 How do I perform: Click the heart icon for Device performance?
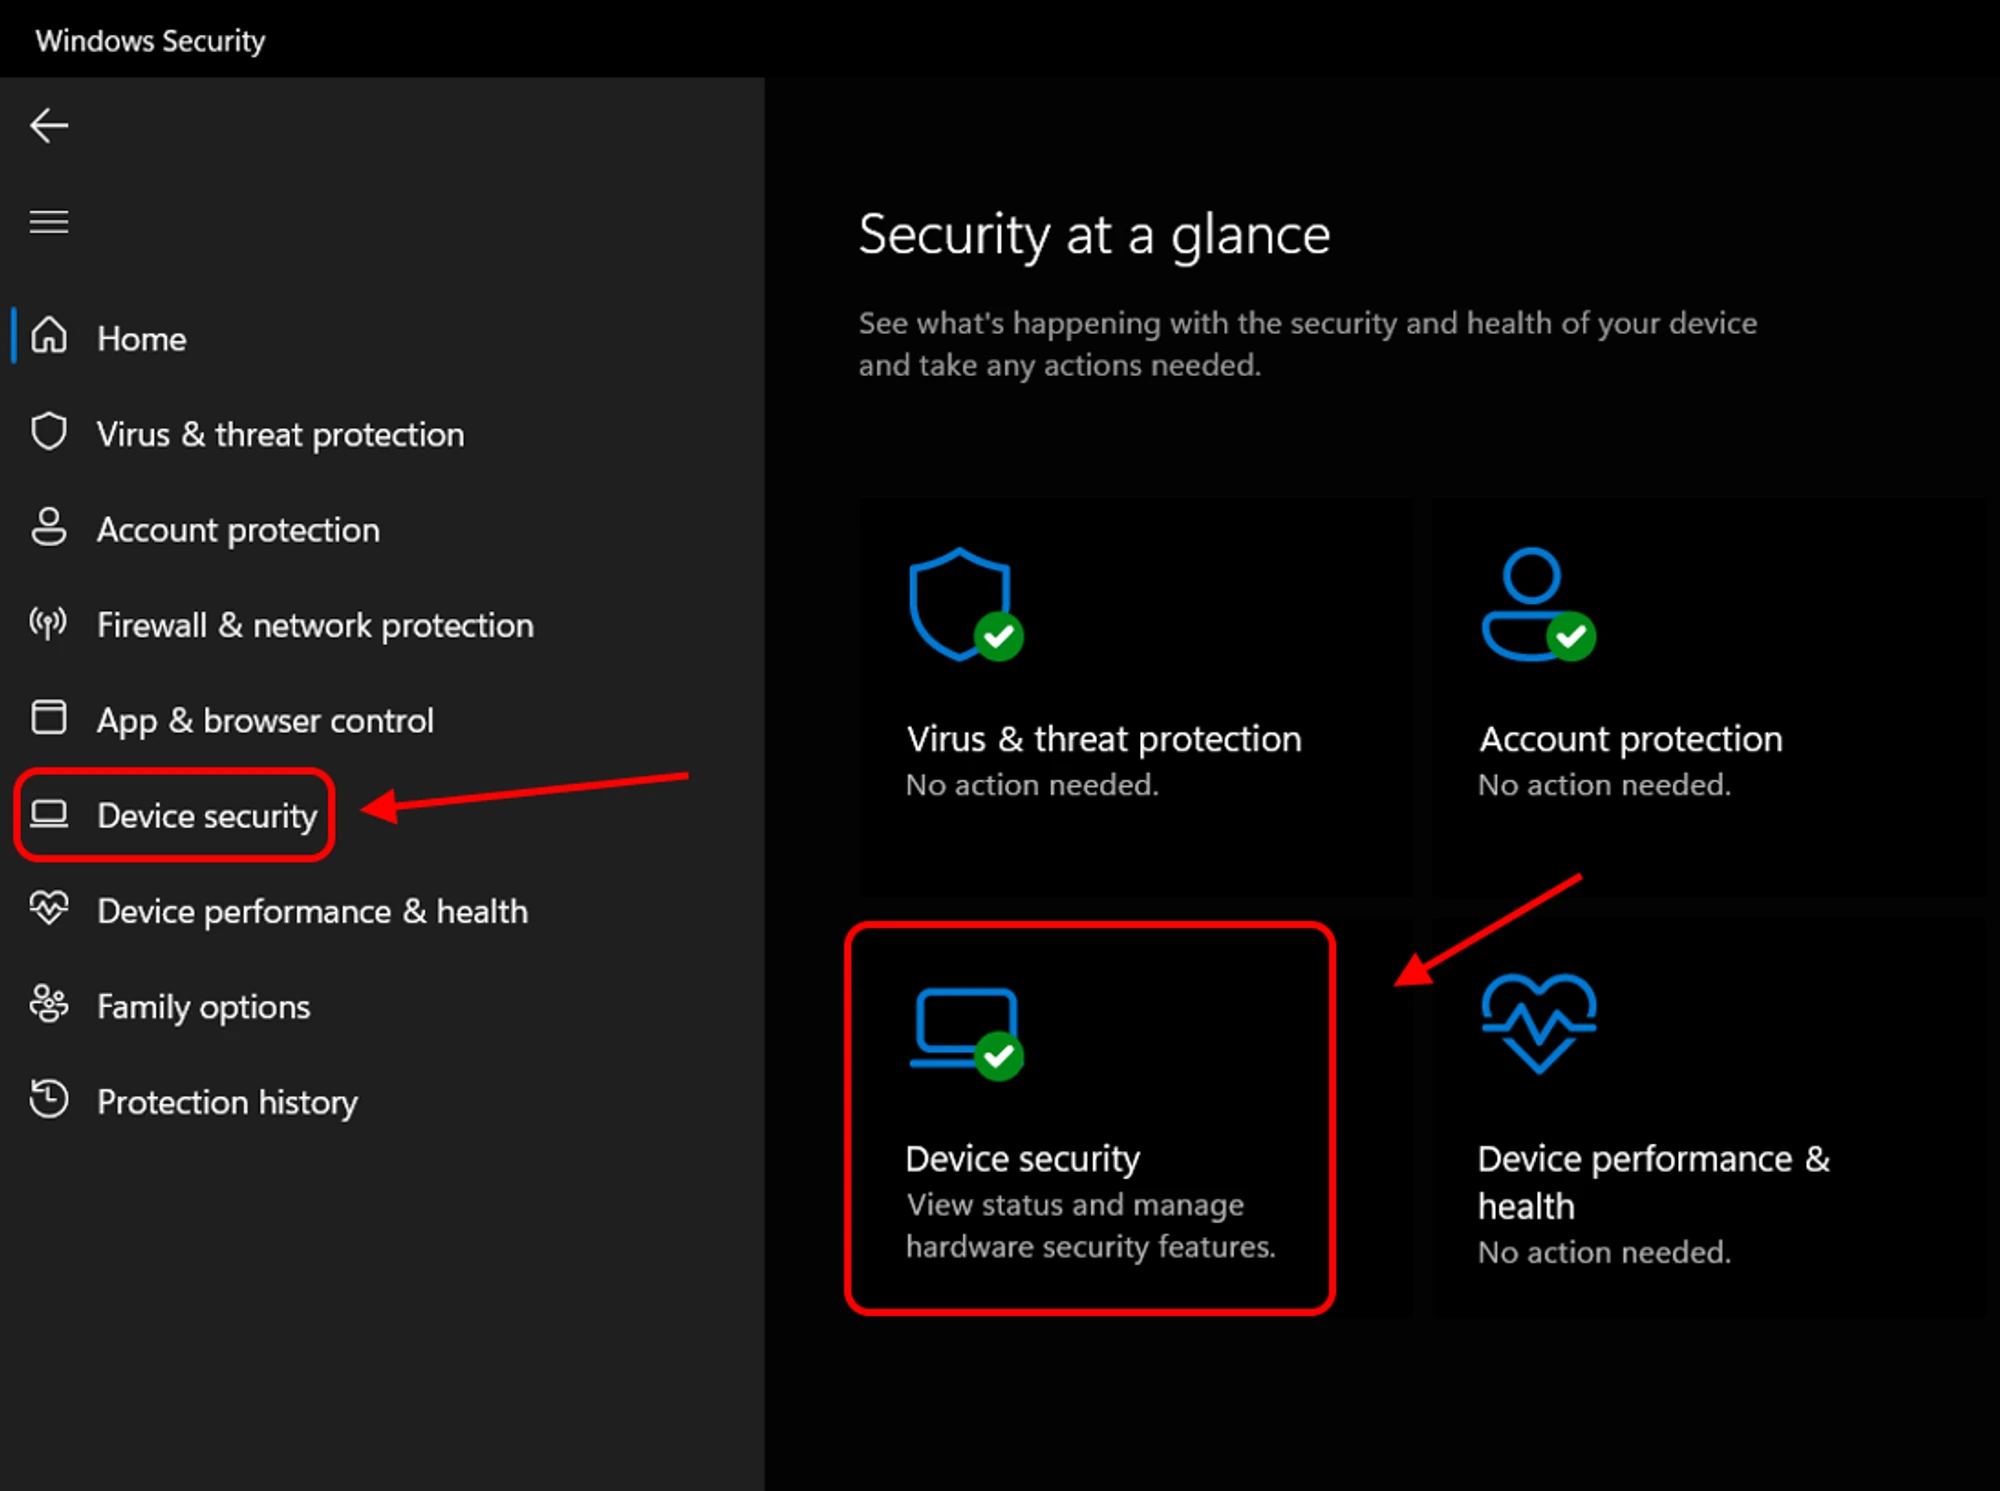[48, 909]
